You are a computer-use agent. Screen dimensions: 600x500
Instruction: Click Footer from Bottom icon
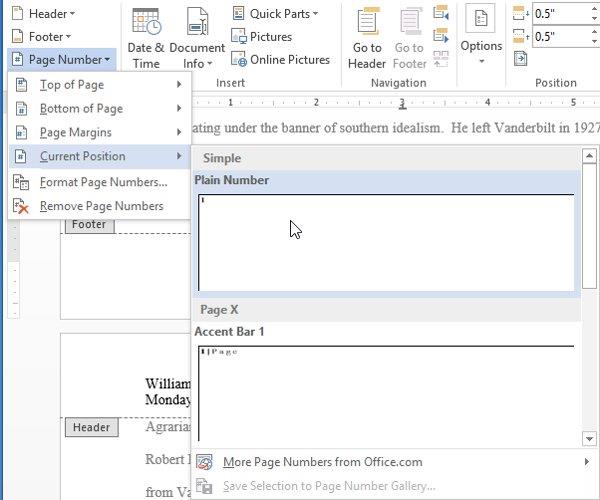521,36
